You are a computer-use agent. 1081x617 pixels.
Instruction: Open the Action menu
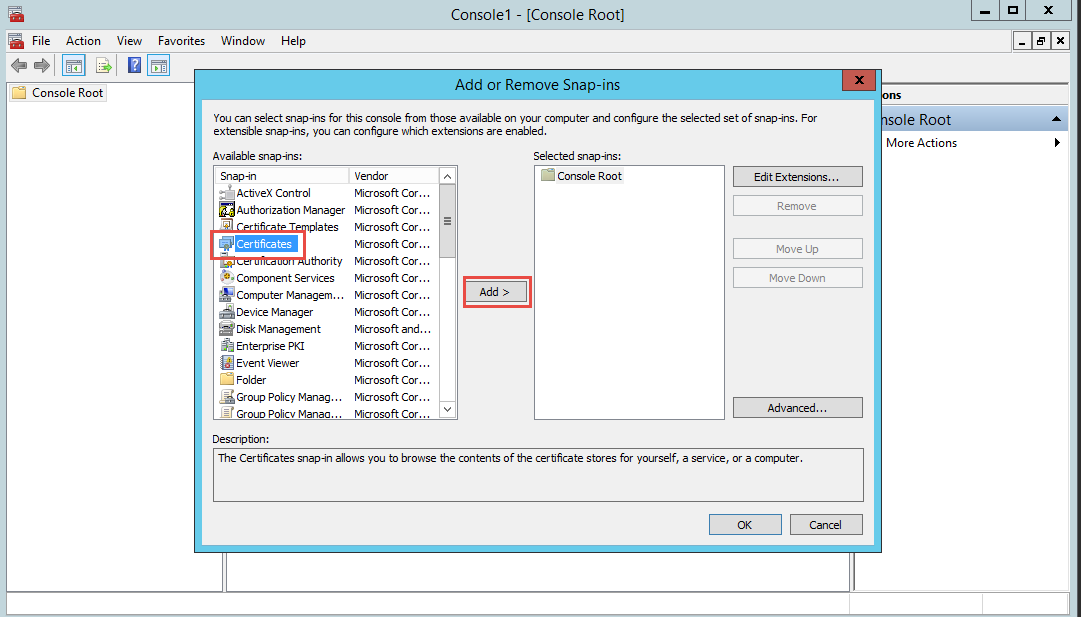[x=83, y=41]
